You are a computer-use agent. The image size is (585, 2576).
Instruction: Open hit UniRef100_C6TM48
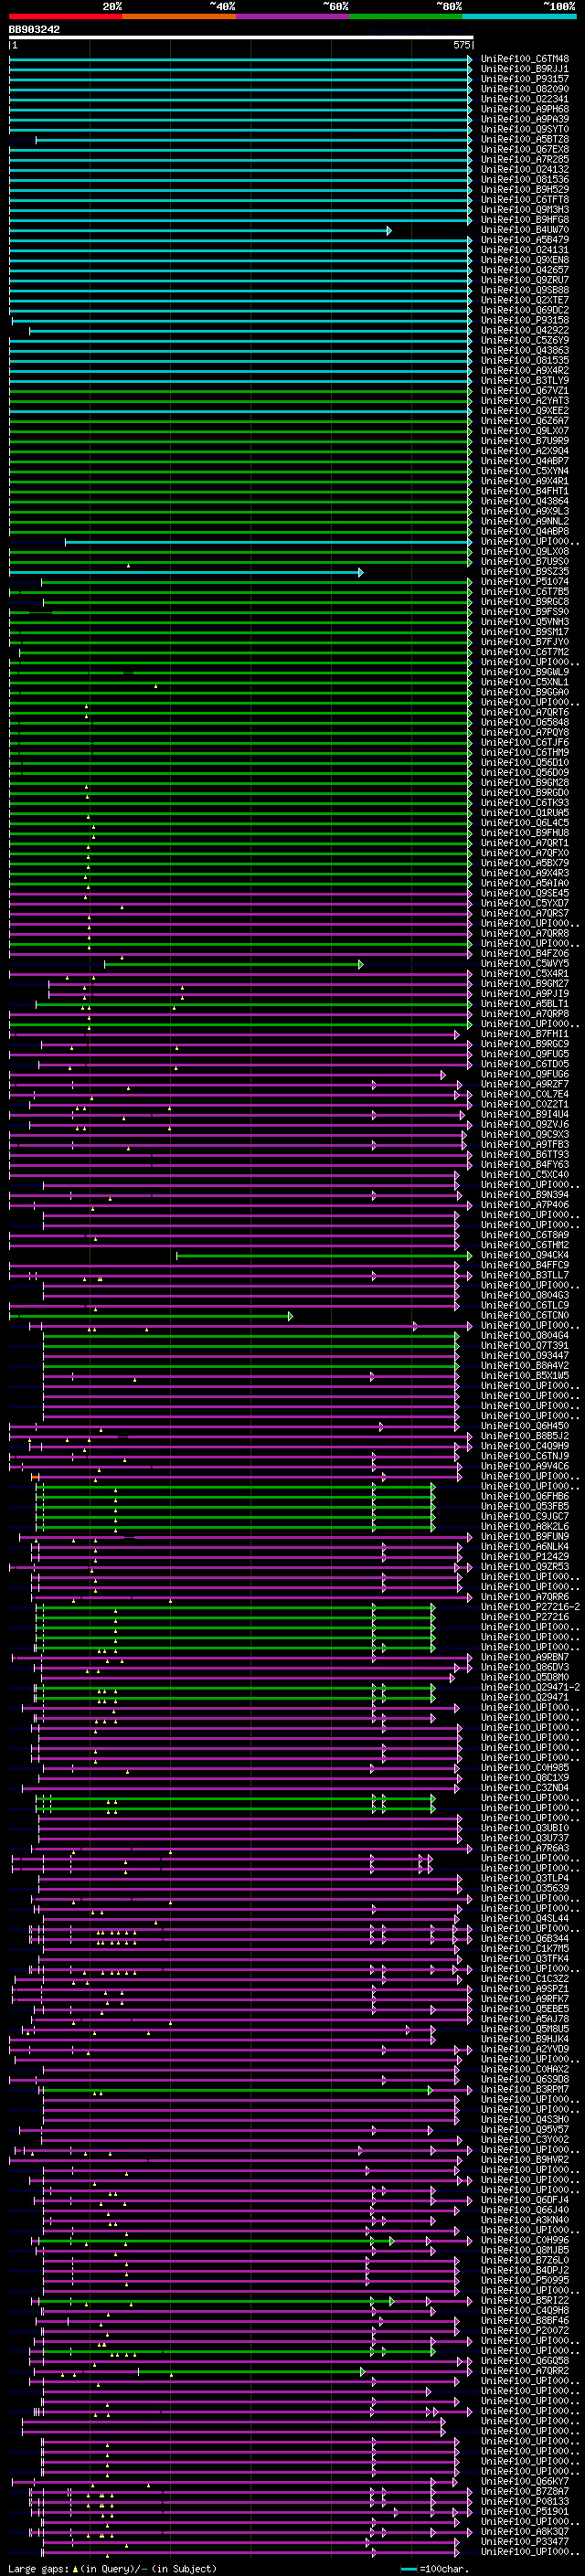coord(525,59)
